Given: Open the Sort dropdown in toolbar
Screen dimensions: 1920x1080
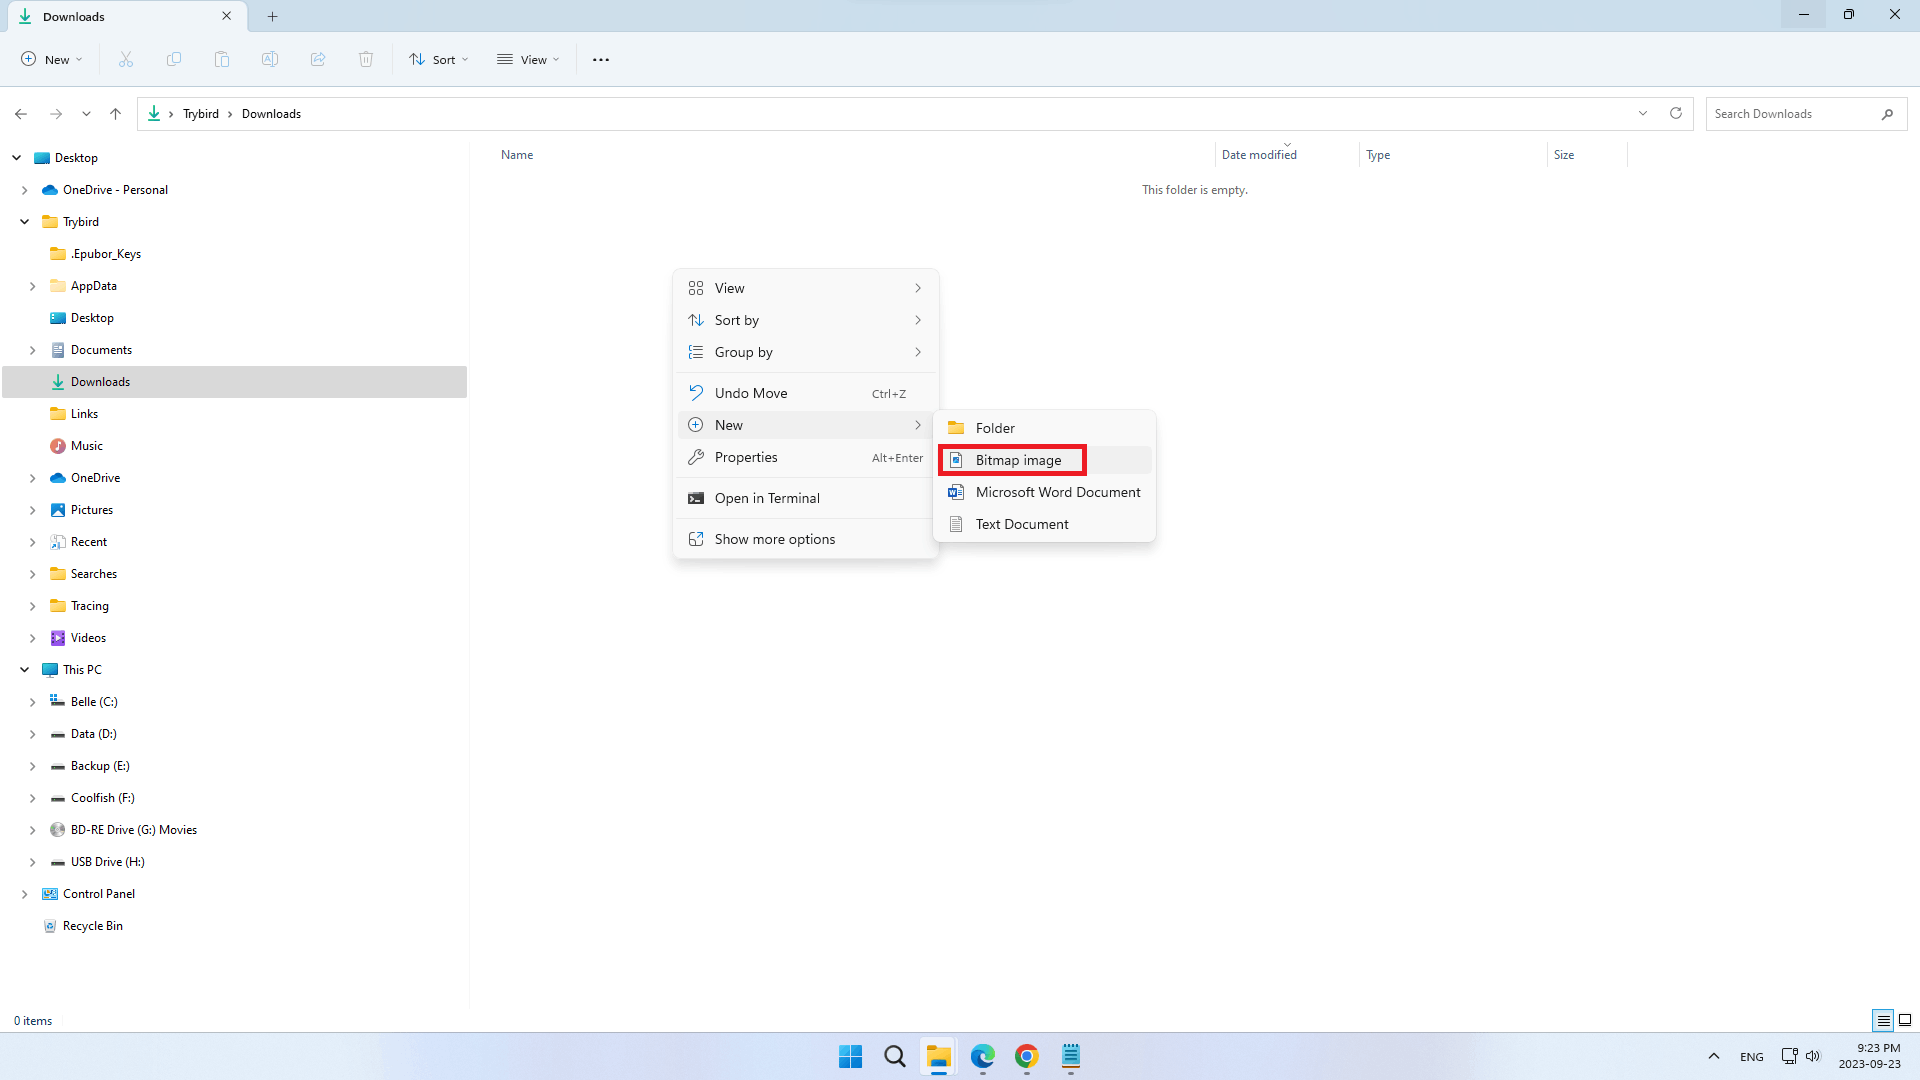Looking at the screenshot, I should coord(439,60).
